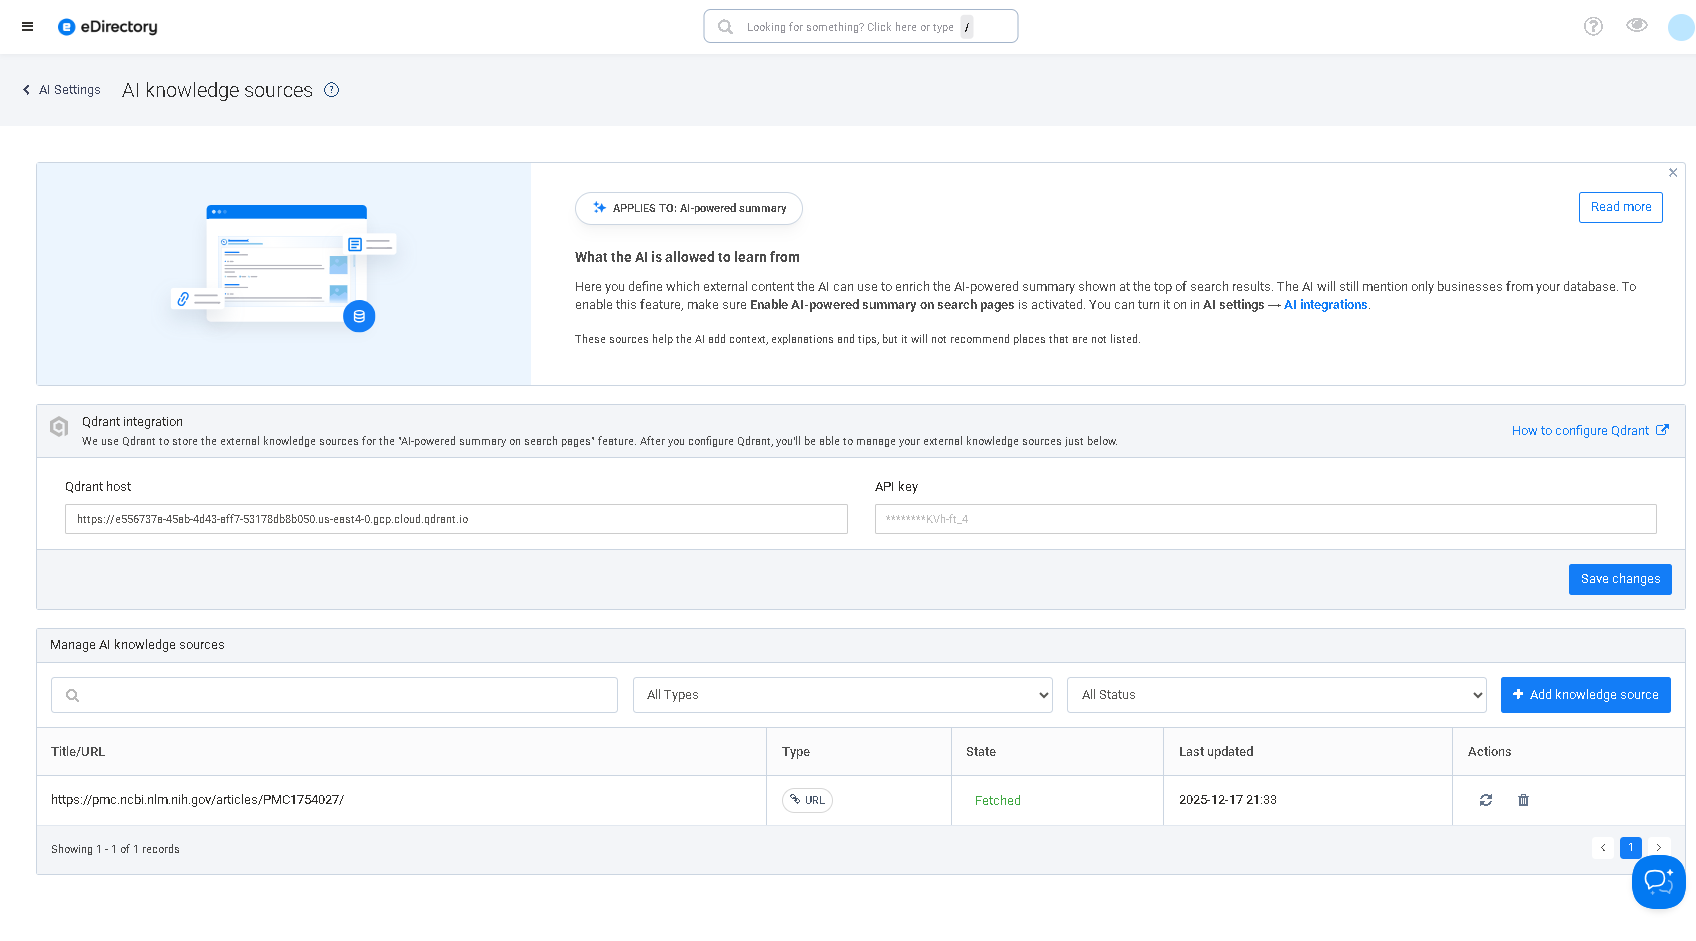Click the Title/URL column header
This screenshot has width=1696, height=941.
pyautogui.click(x=78, y=752)
